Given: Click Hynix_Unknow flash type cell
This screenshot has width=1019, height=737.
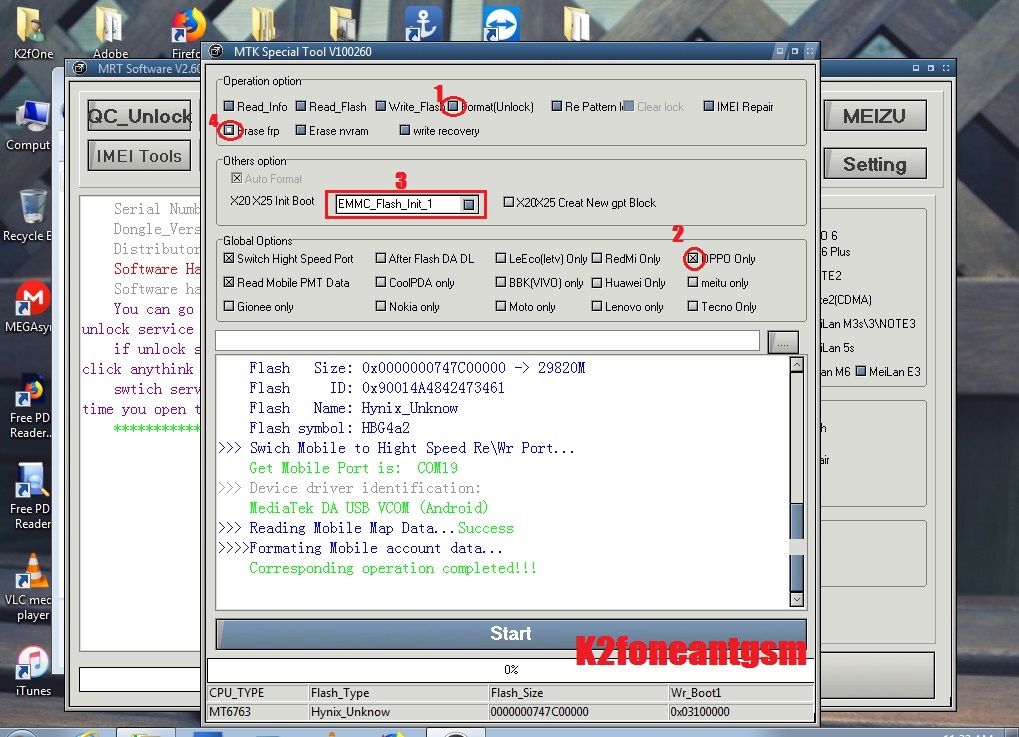Looking at the screenshot, I should pos(399,712).
